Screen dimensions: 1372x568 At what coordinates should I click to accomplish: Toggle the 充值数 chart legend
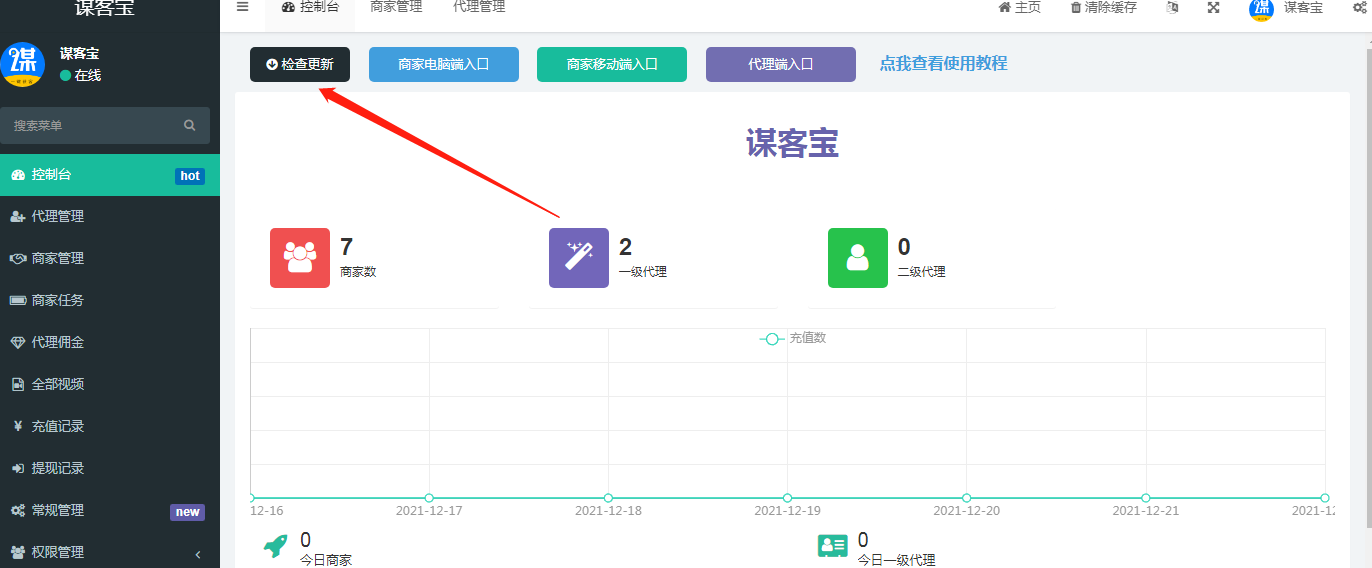point(793,338)
